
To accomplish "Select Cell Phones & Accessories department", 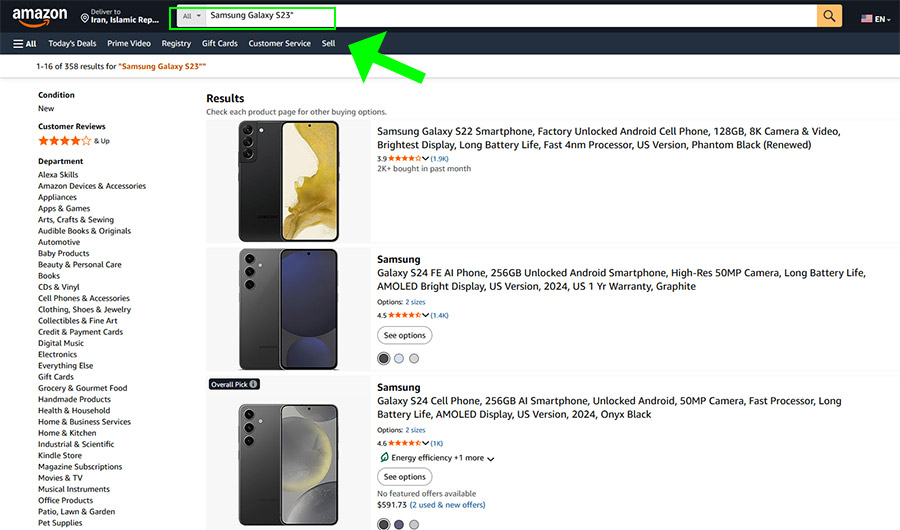I will coord(84,298).
